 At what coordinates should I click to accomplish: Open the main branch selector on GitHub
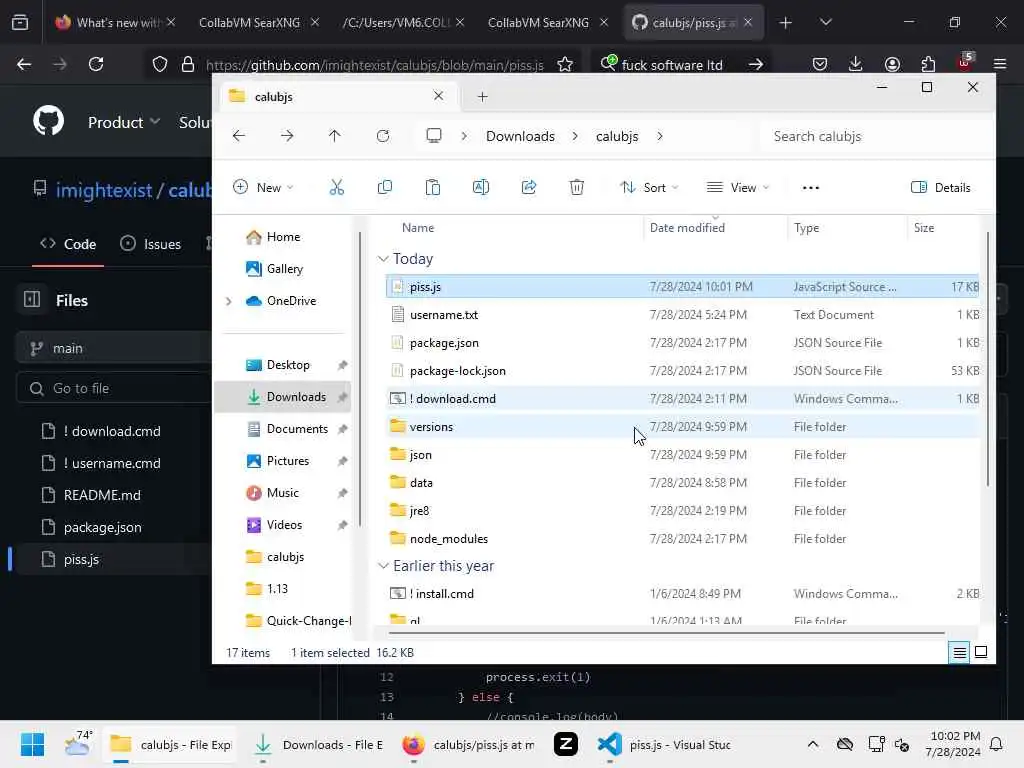click(x=114, y=348)
